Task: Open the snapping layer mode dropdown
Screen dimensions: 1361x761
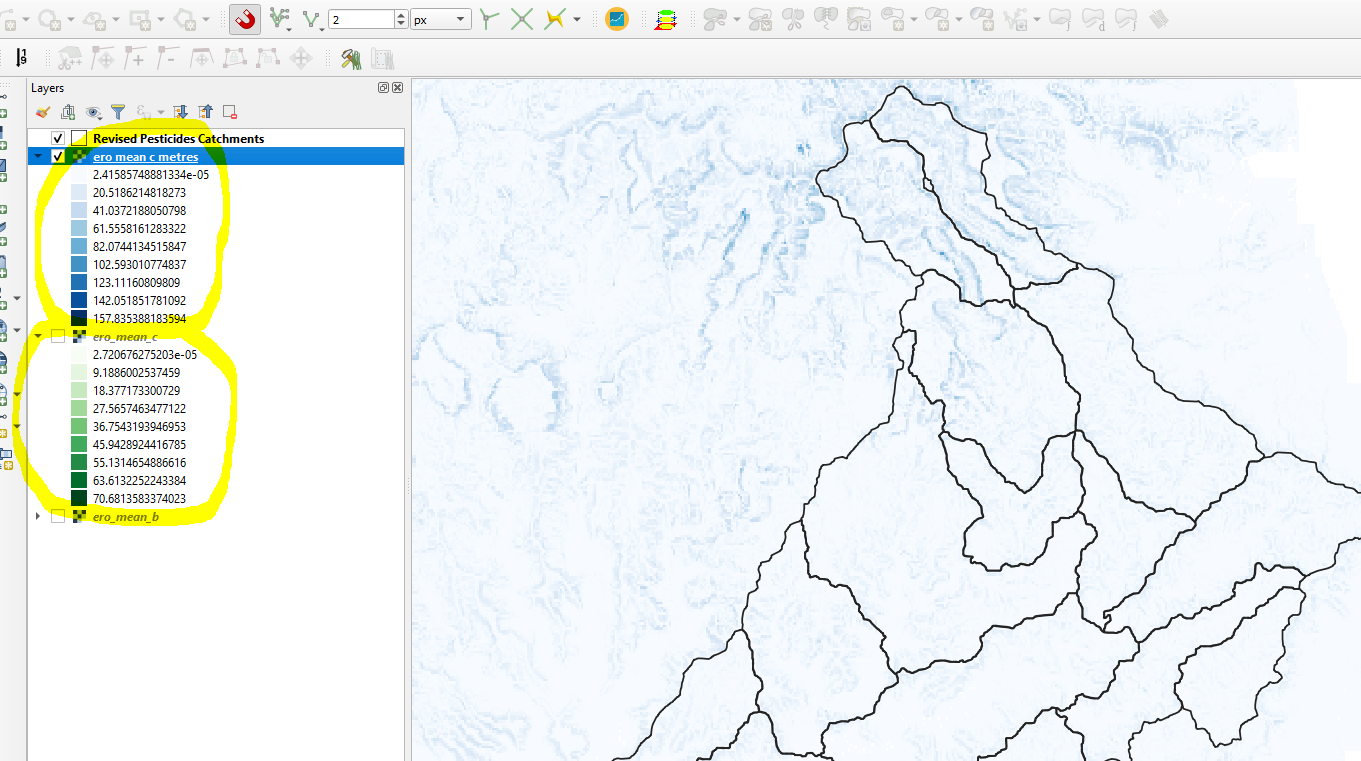Action: [x=281, y=19]
